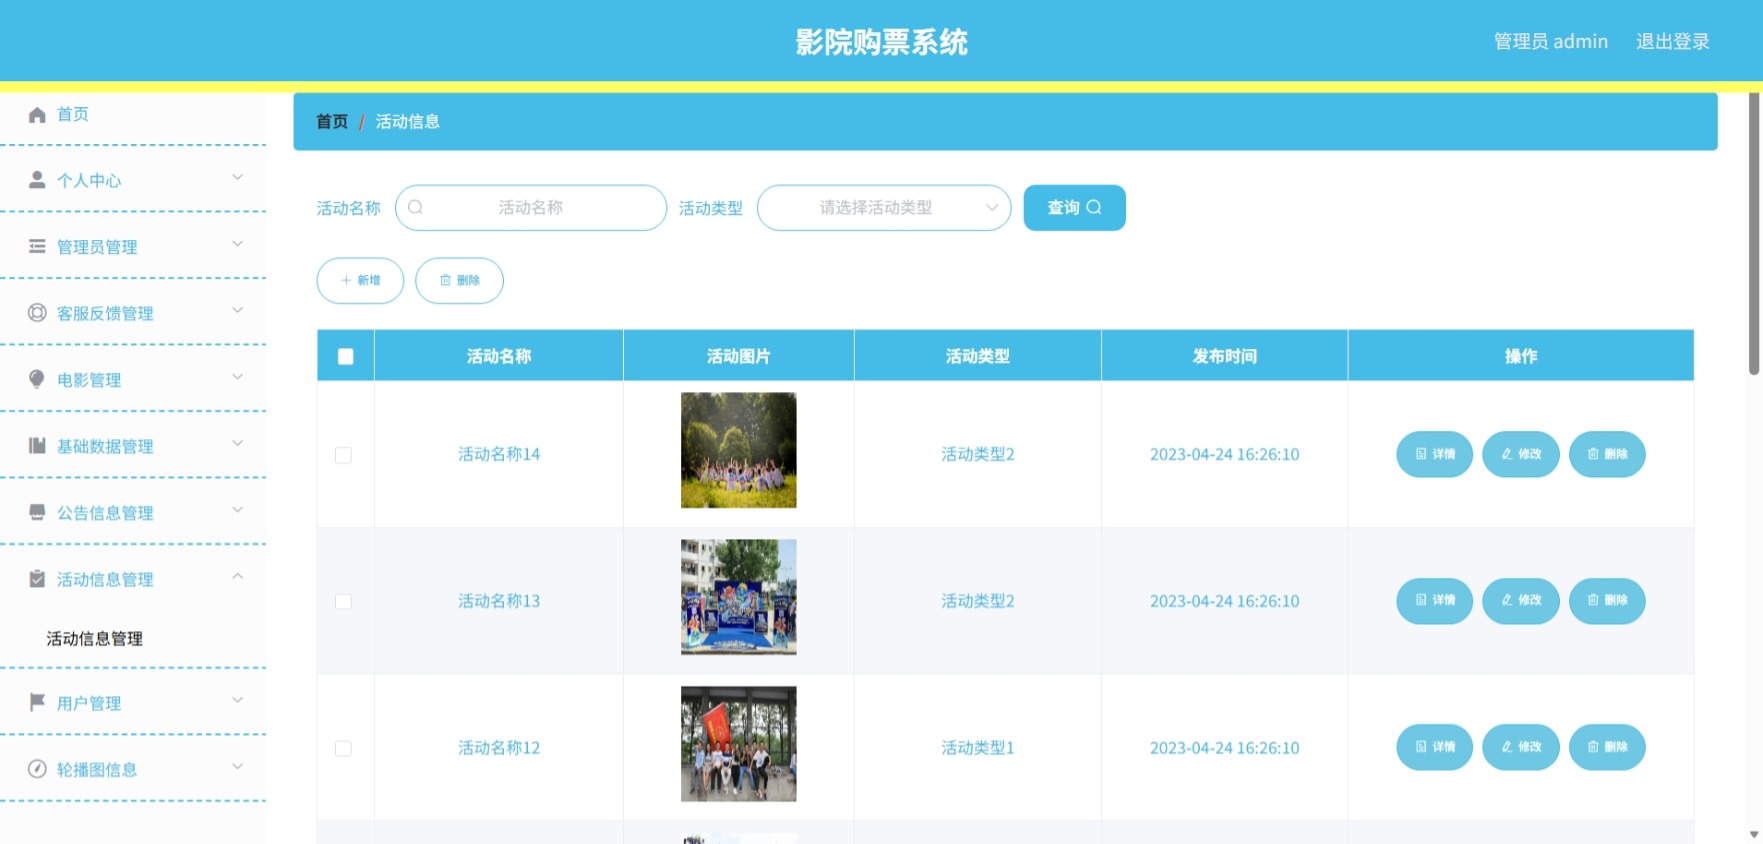The image size is (1763, 844).
Task: Click the flag icon beside 用户管理
Action: [x=37, y=702]
